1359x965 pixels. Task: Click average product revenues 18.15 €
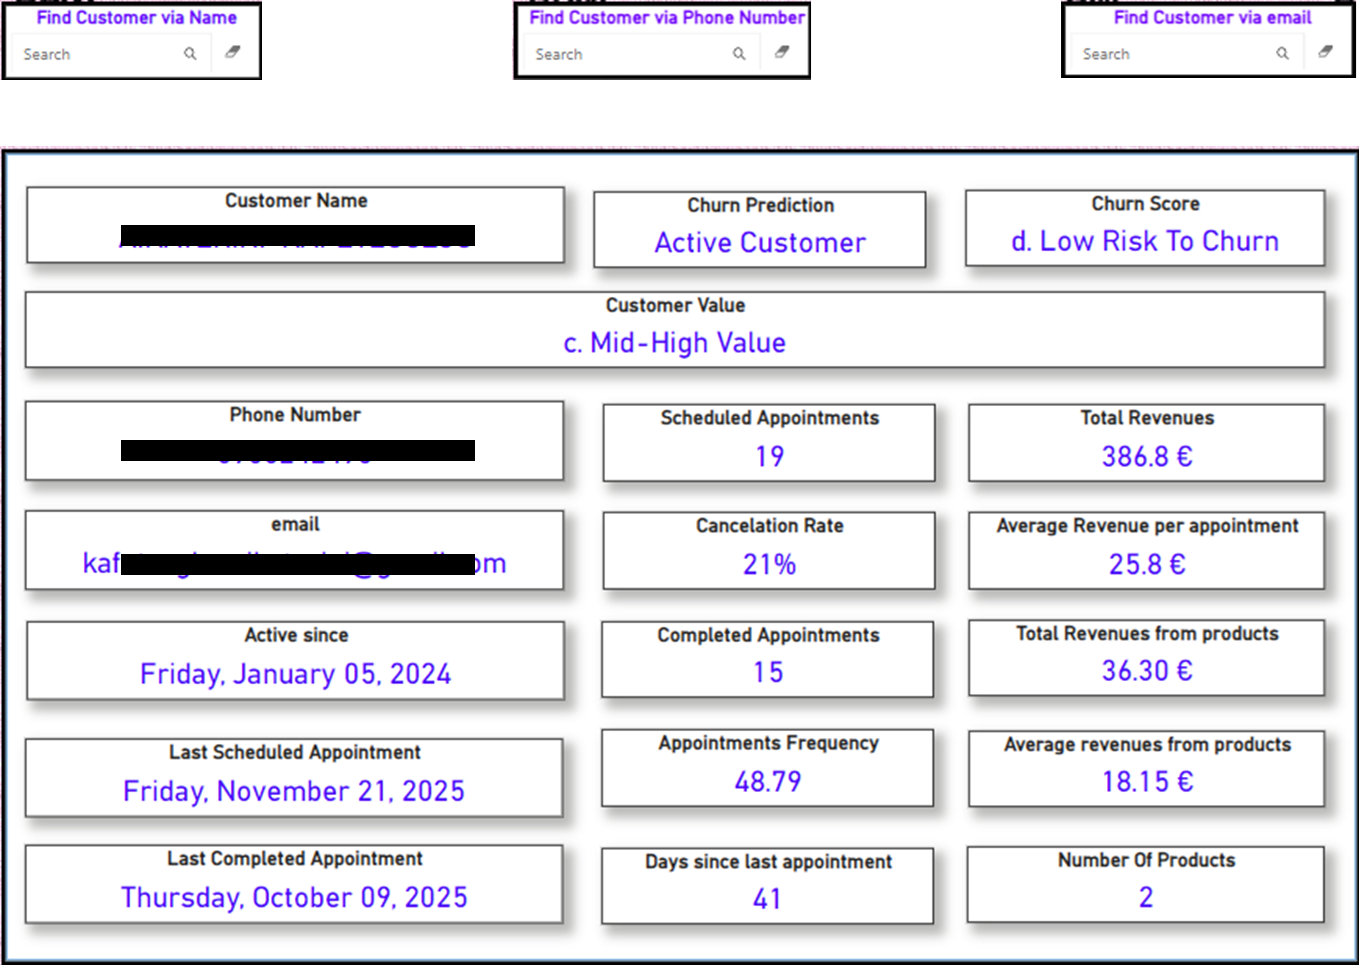[1147, 782]
